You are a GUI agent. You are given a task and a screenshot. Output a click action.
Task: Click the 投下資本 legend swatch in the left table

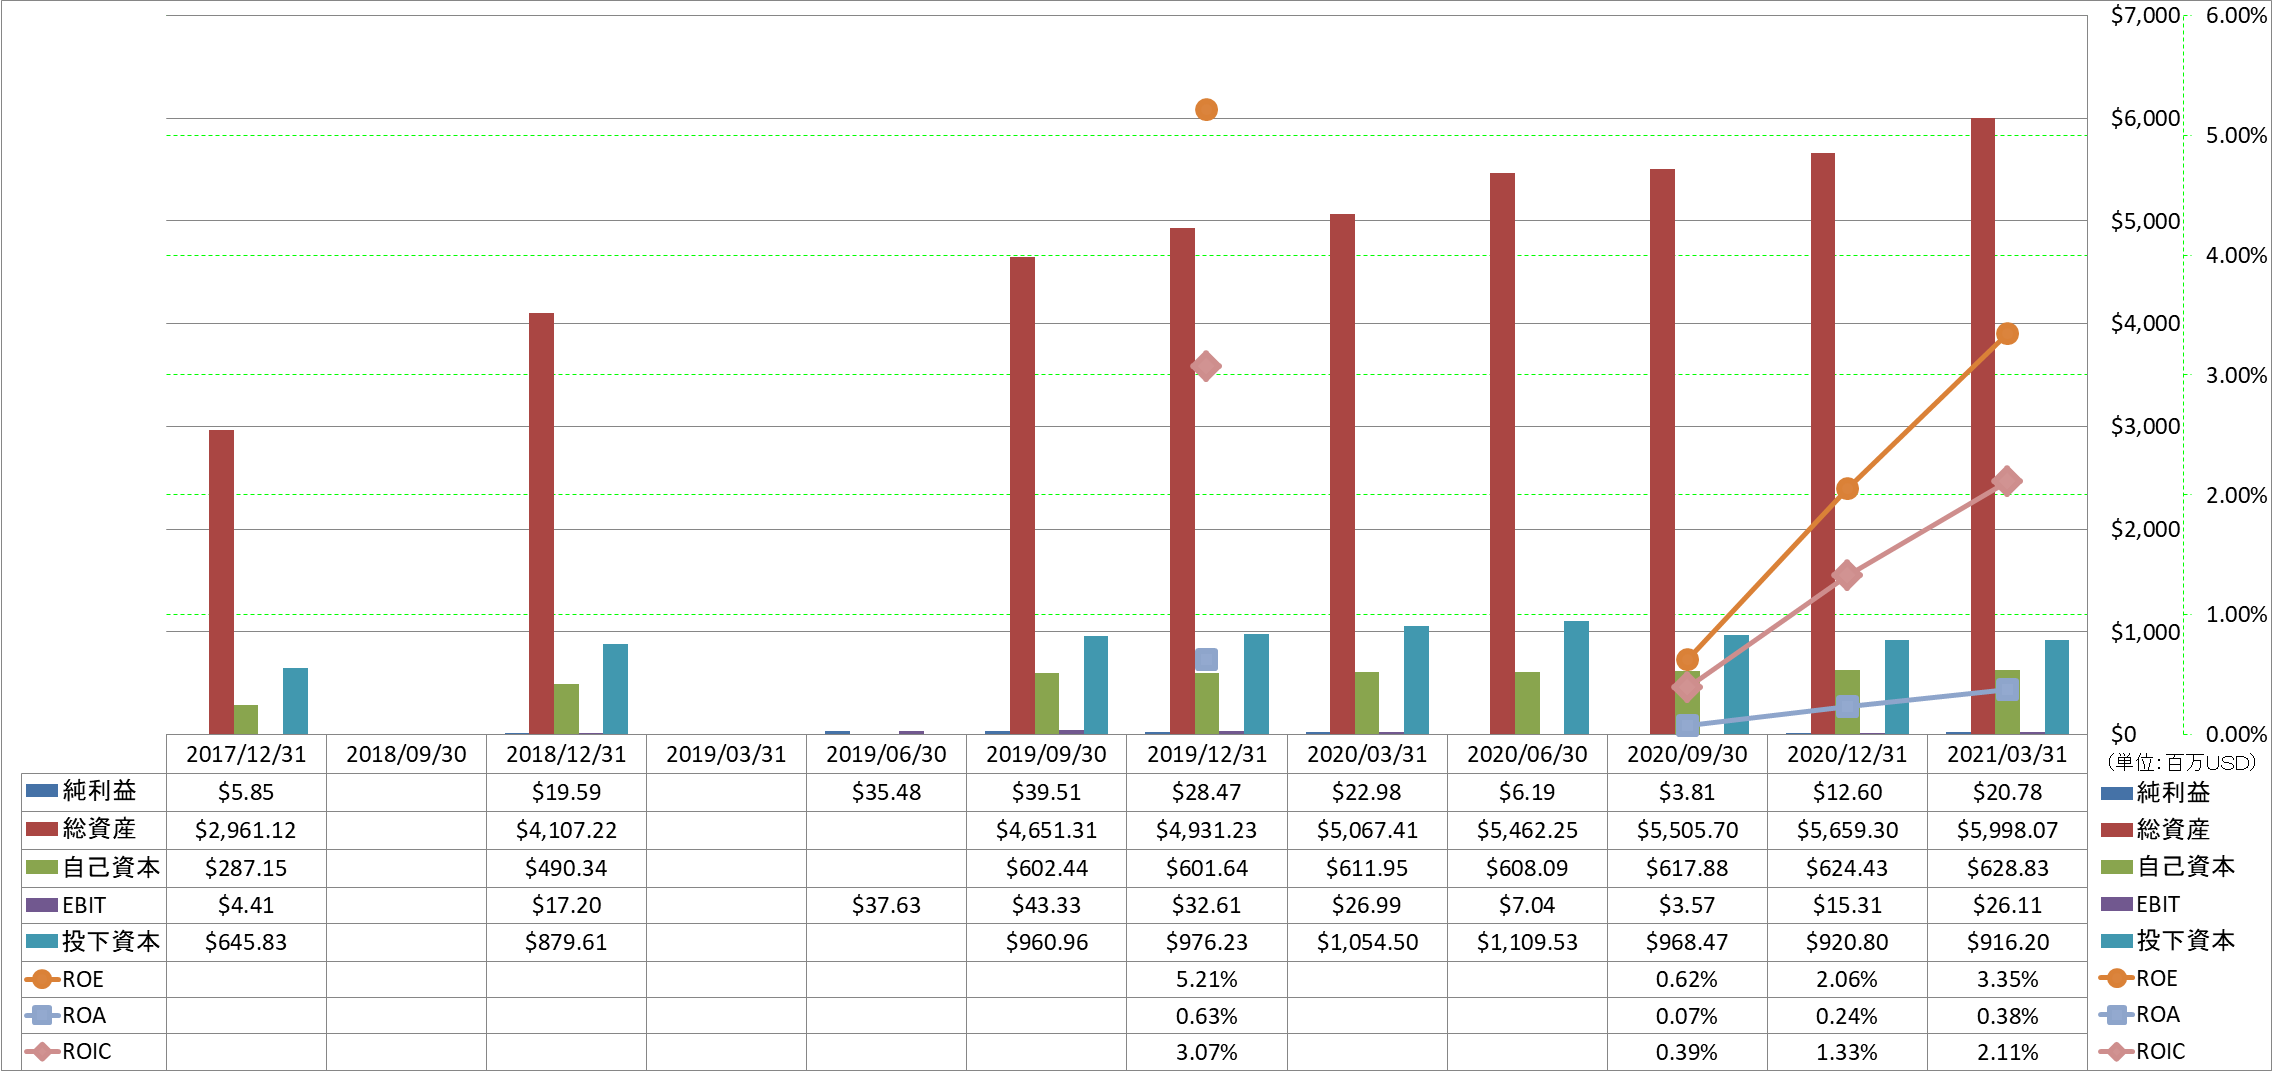point(41,941)
